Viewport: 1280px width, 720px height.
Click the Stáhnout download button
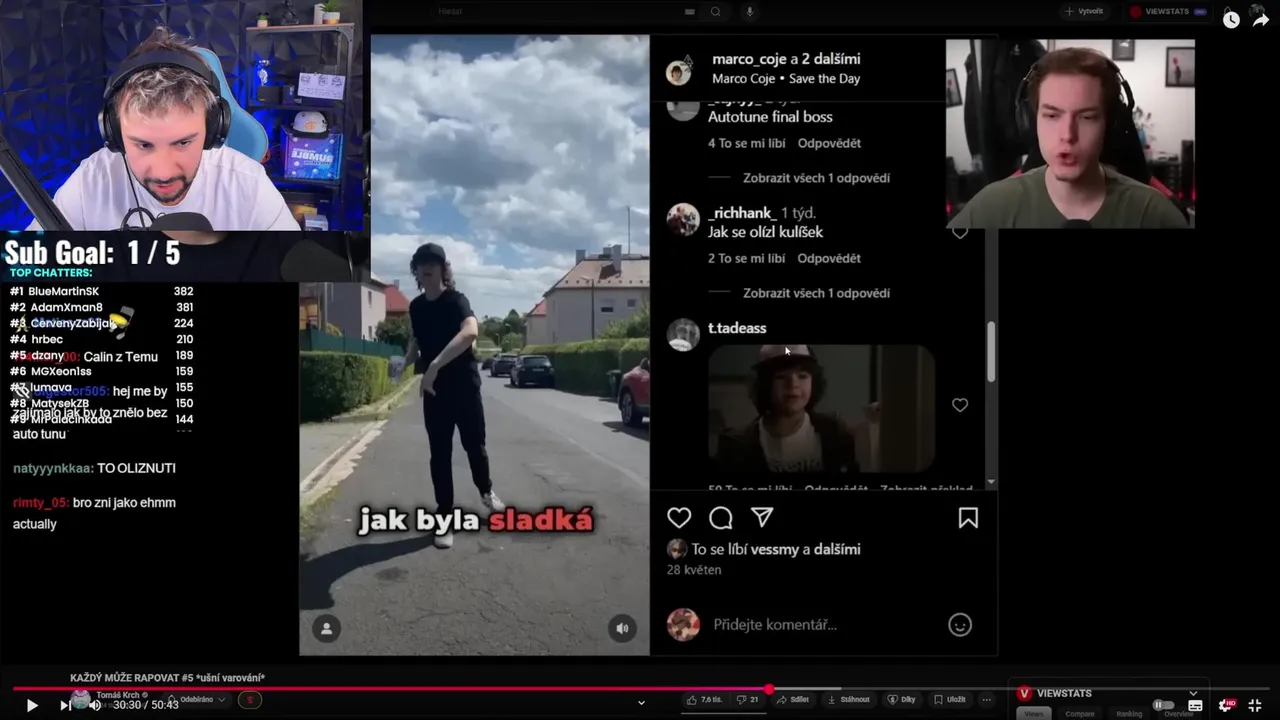coord(848,700)
